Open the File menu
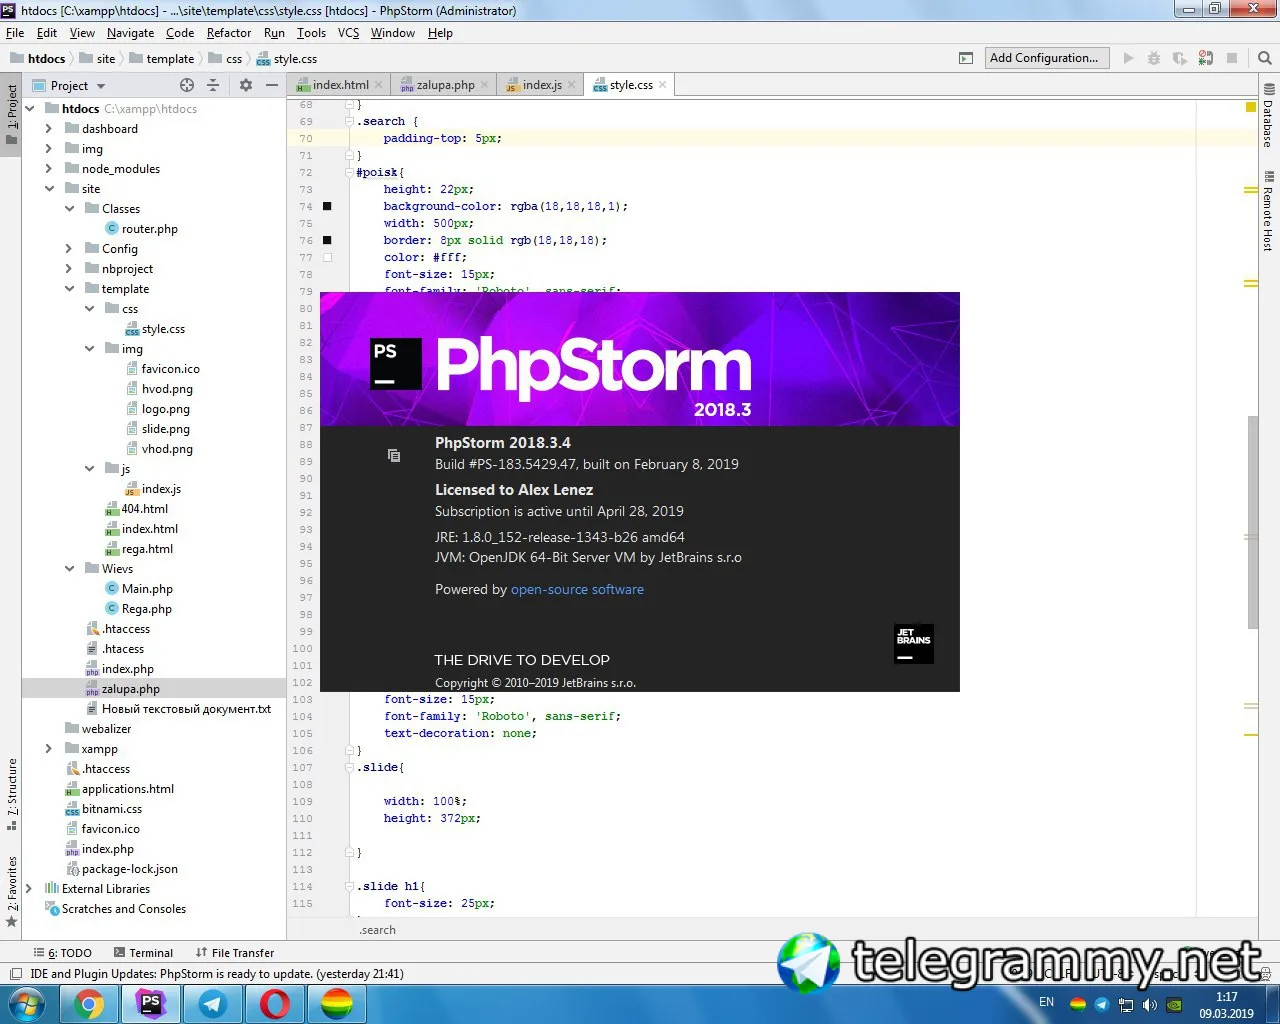 [15, 33]
